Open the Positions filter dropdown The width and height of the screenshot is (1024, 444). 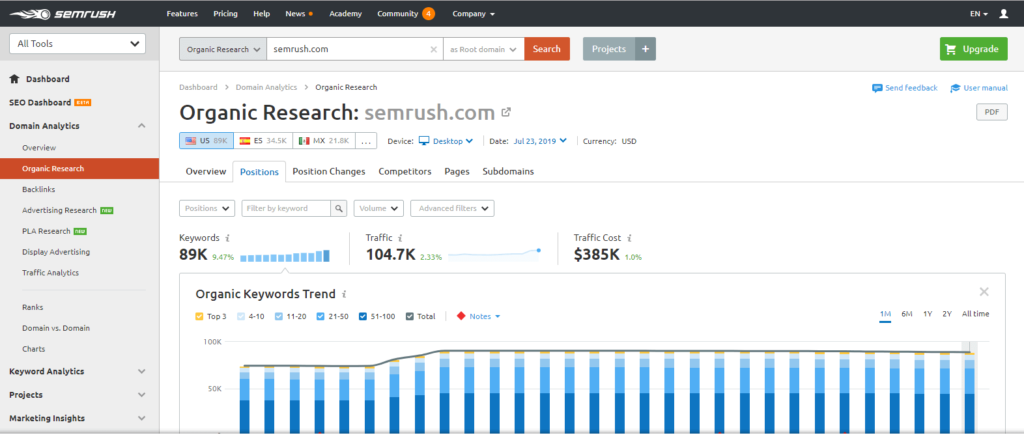click(207, 208)
